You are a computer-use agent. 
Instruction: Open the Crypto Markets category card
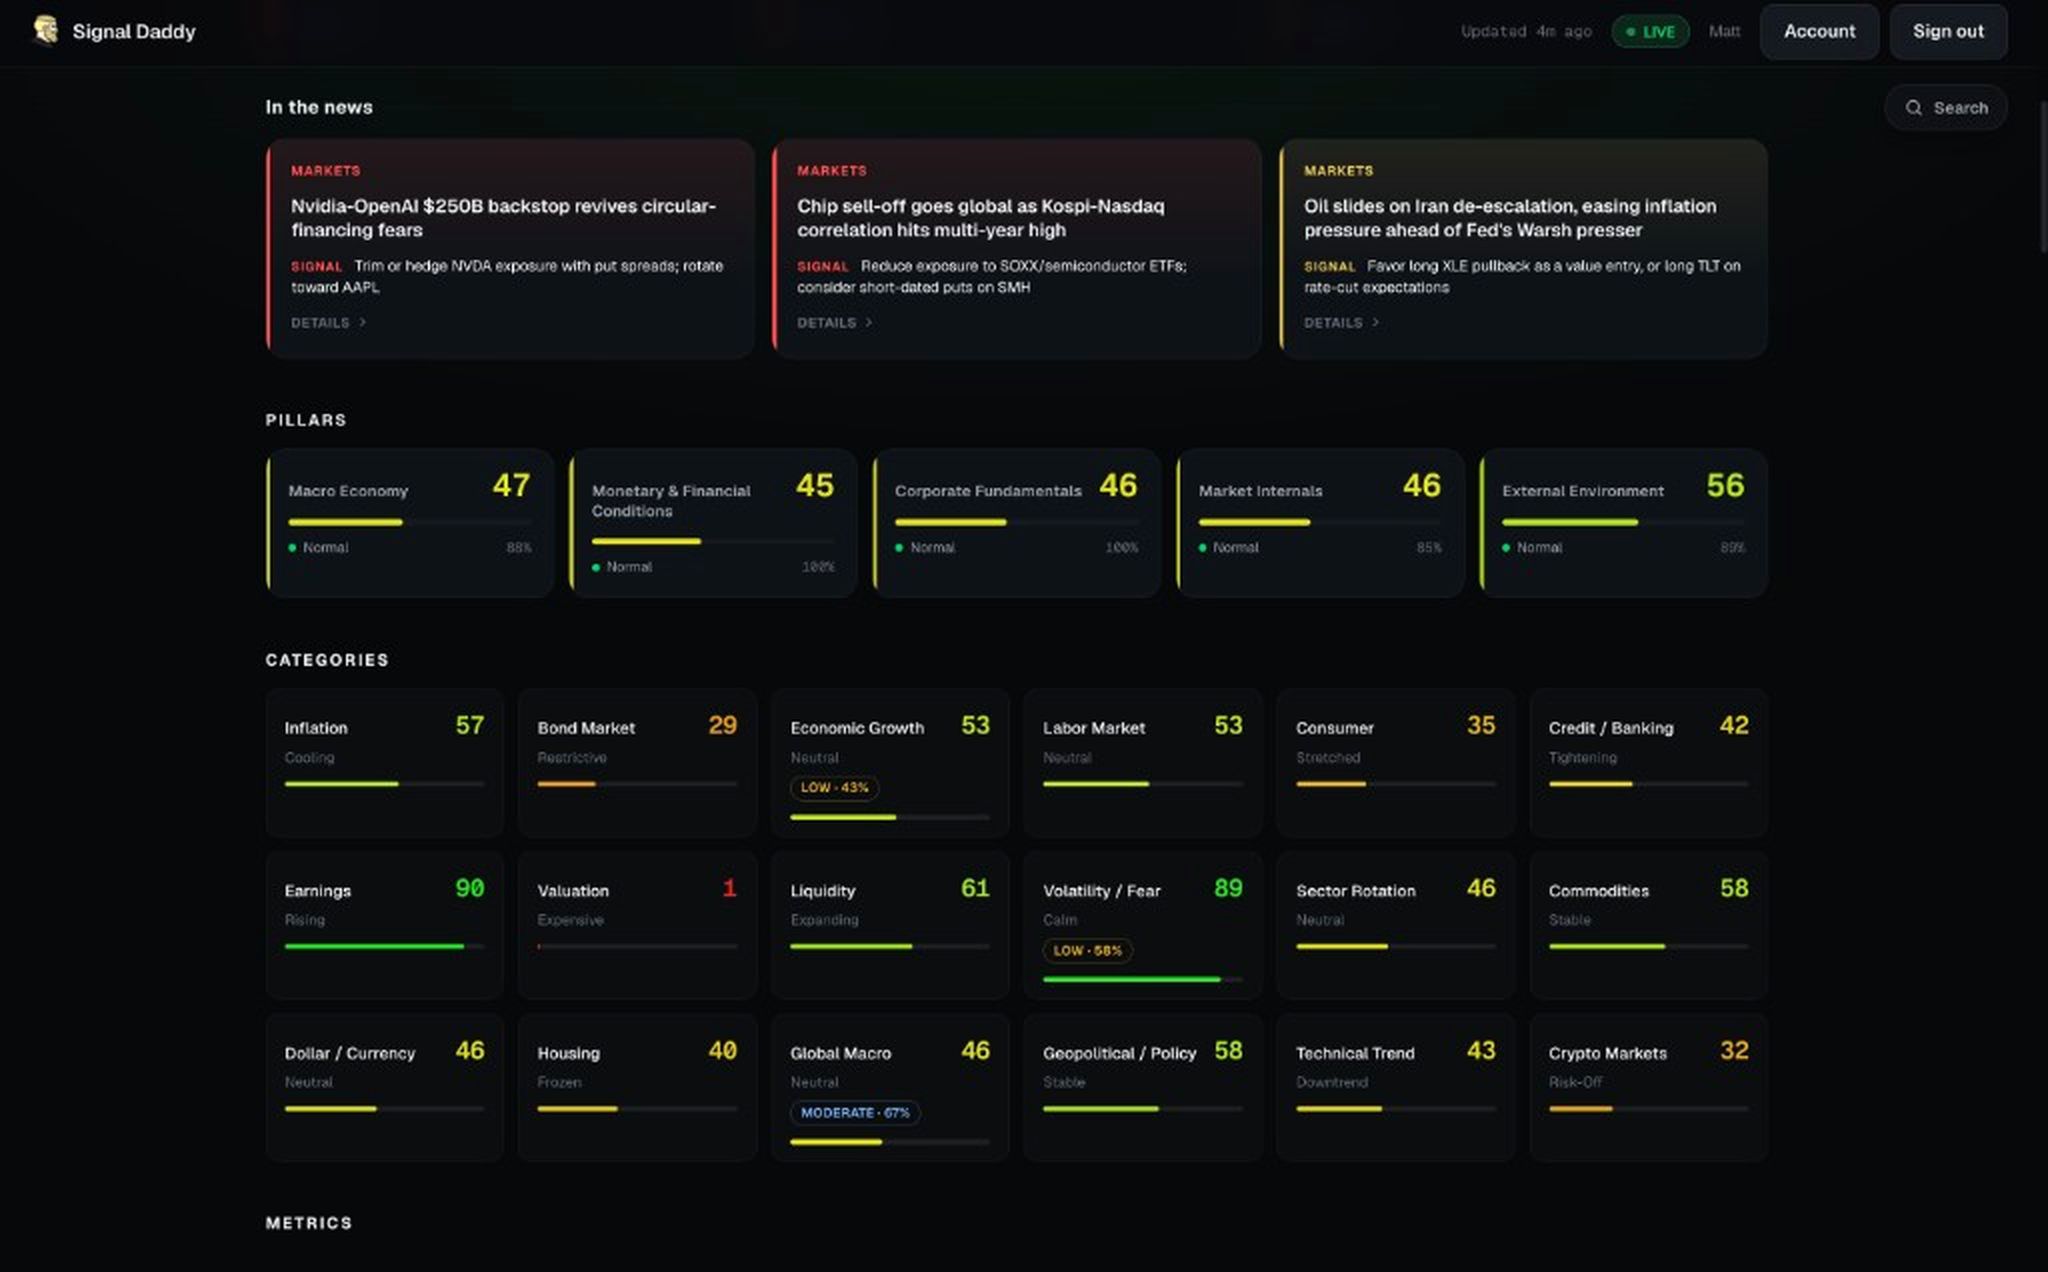click(x=1649, y=1088)
